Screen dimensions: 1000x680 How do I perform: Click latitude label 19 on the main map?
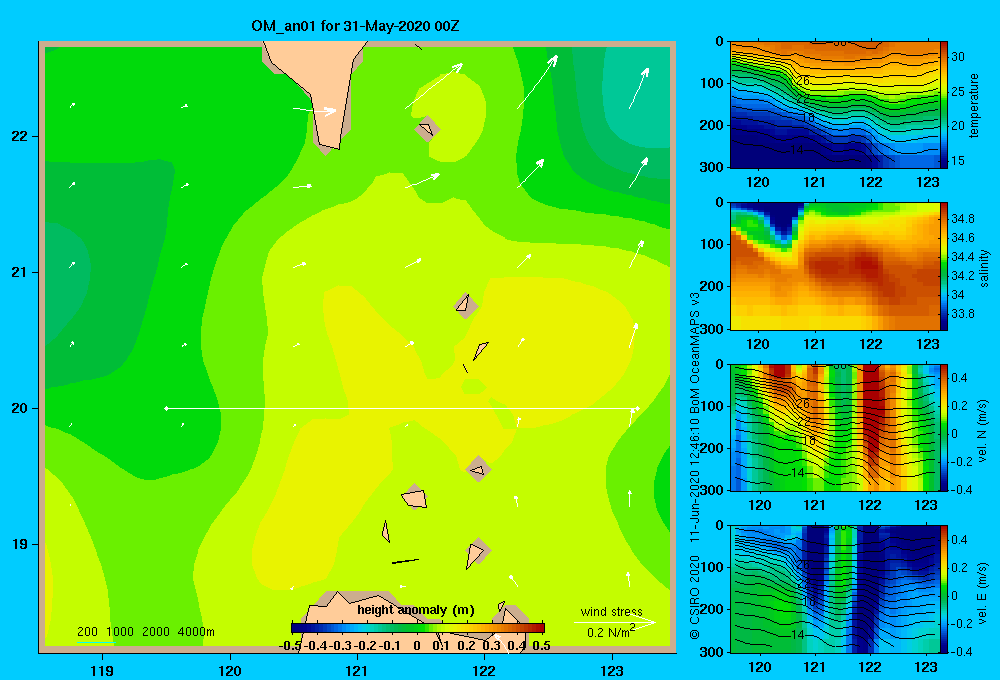[20, 544]
